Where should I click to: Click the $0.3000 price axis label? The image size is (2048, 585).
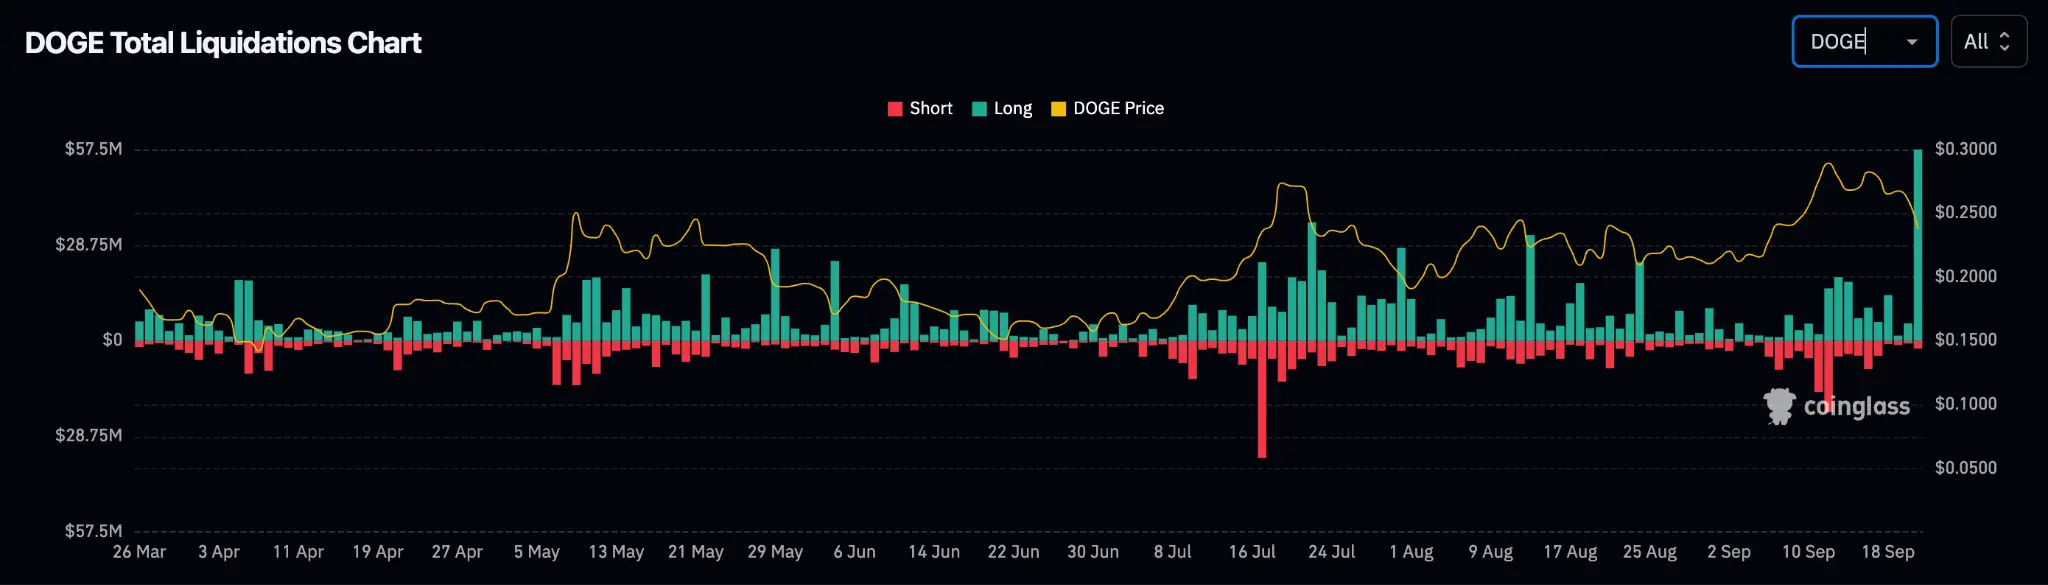1966,149
